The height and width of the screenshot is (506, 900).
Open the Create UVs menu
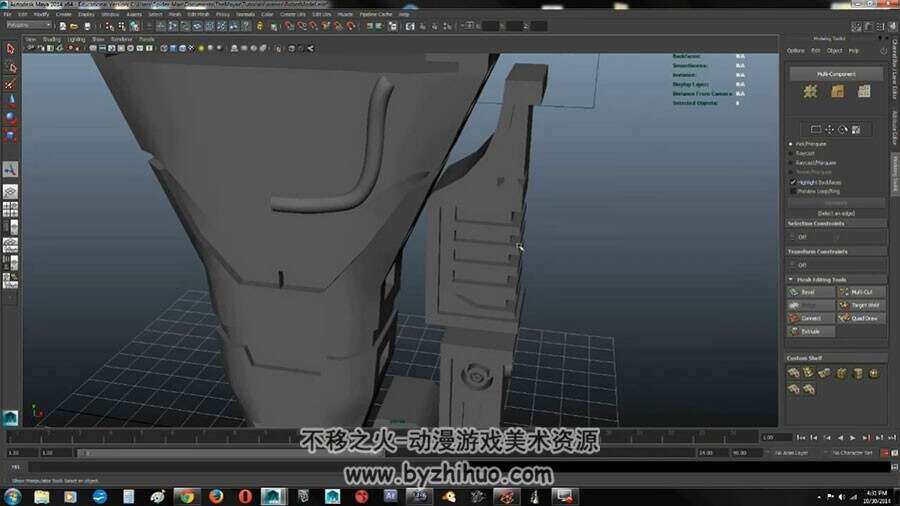point(293,14)
